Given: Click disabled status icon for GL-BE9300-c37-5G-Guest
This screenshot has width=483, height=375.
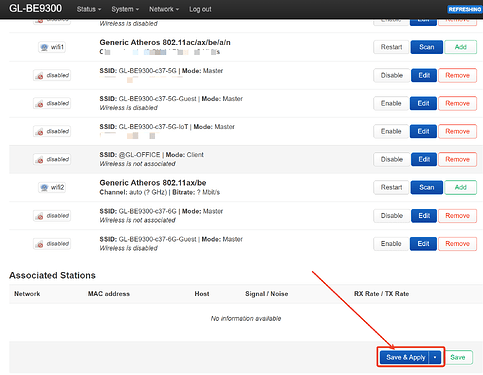Looking at the screenshot, I should (x=52, y=103).
